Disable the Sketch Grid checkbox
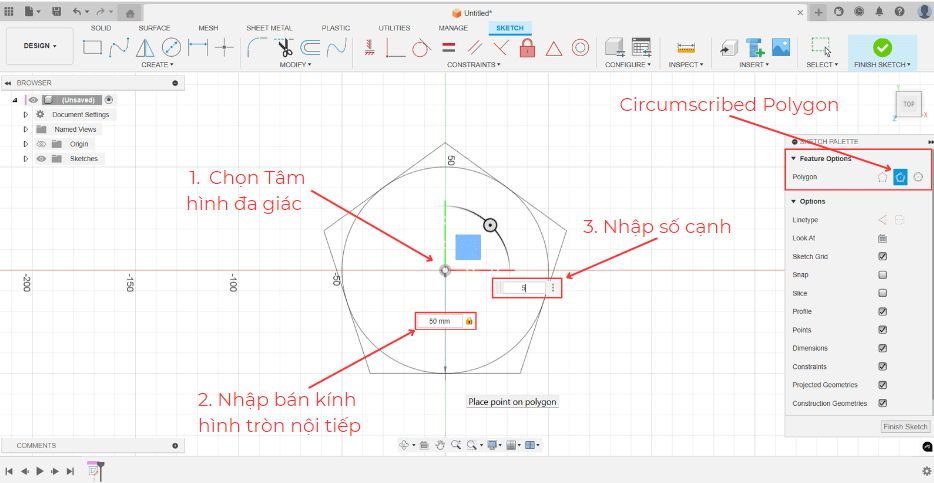This screenshot has width=934, height=483. (x=882, y=256)
